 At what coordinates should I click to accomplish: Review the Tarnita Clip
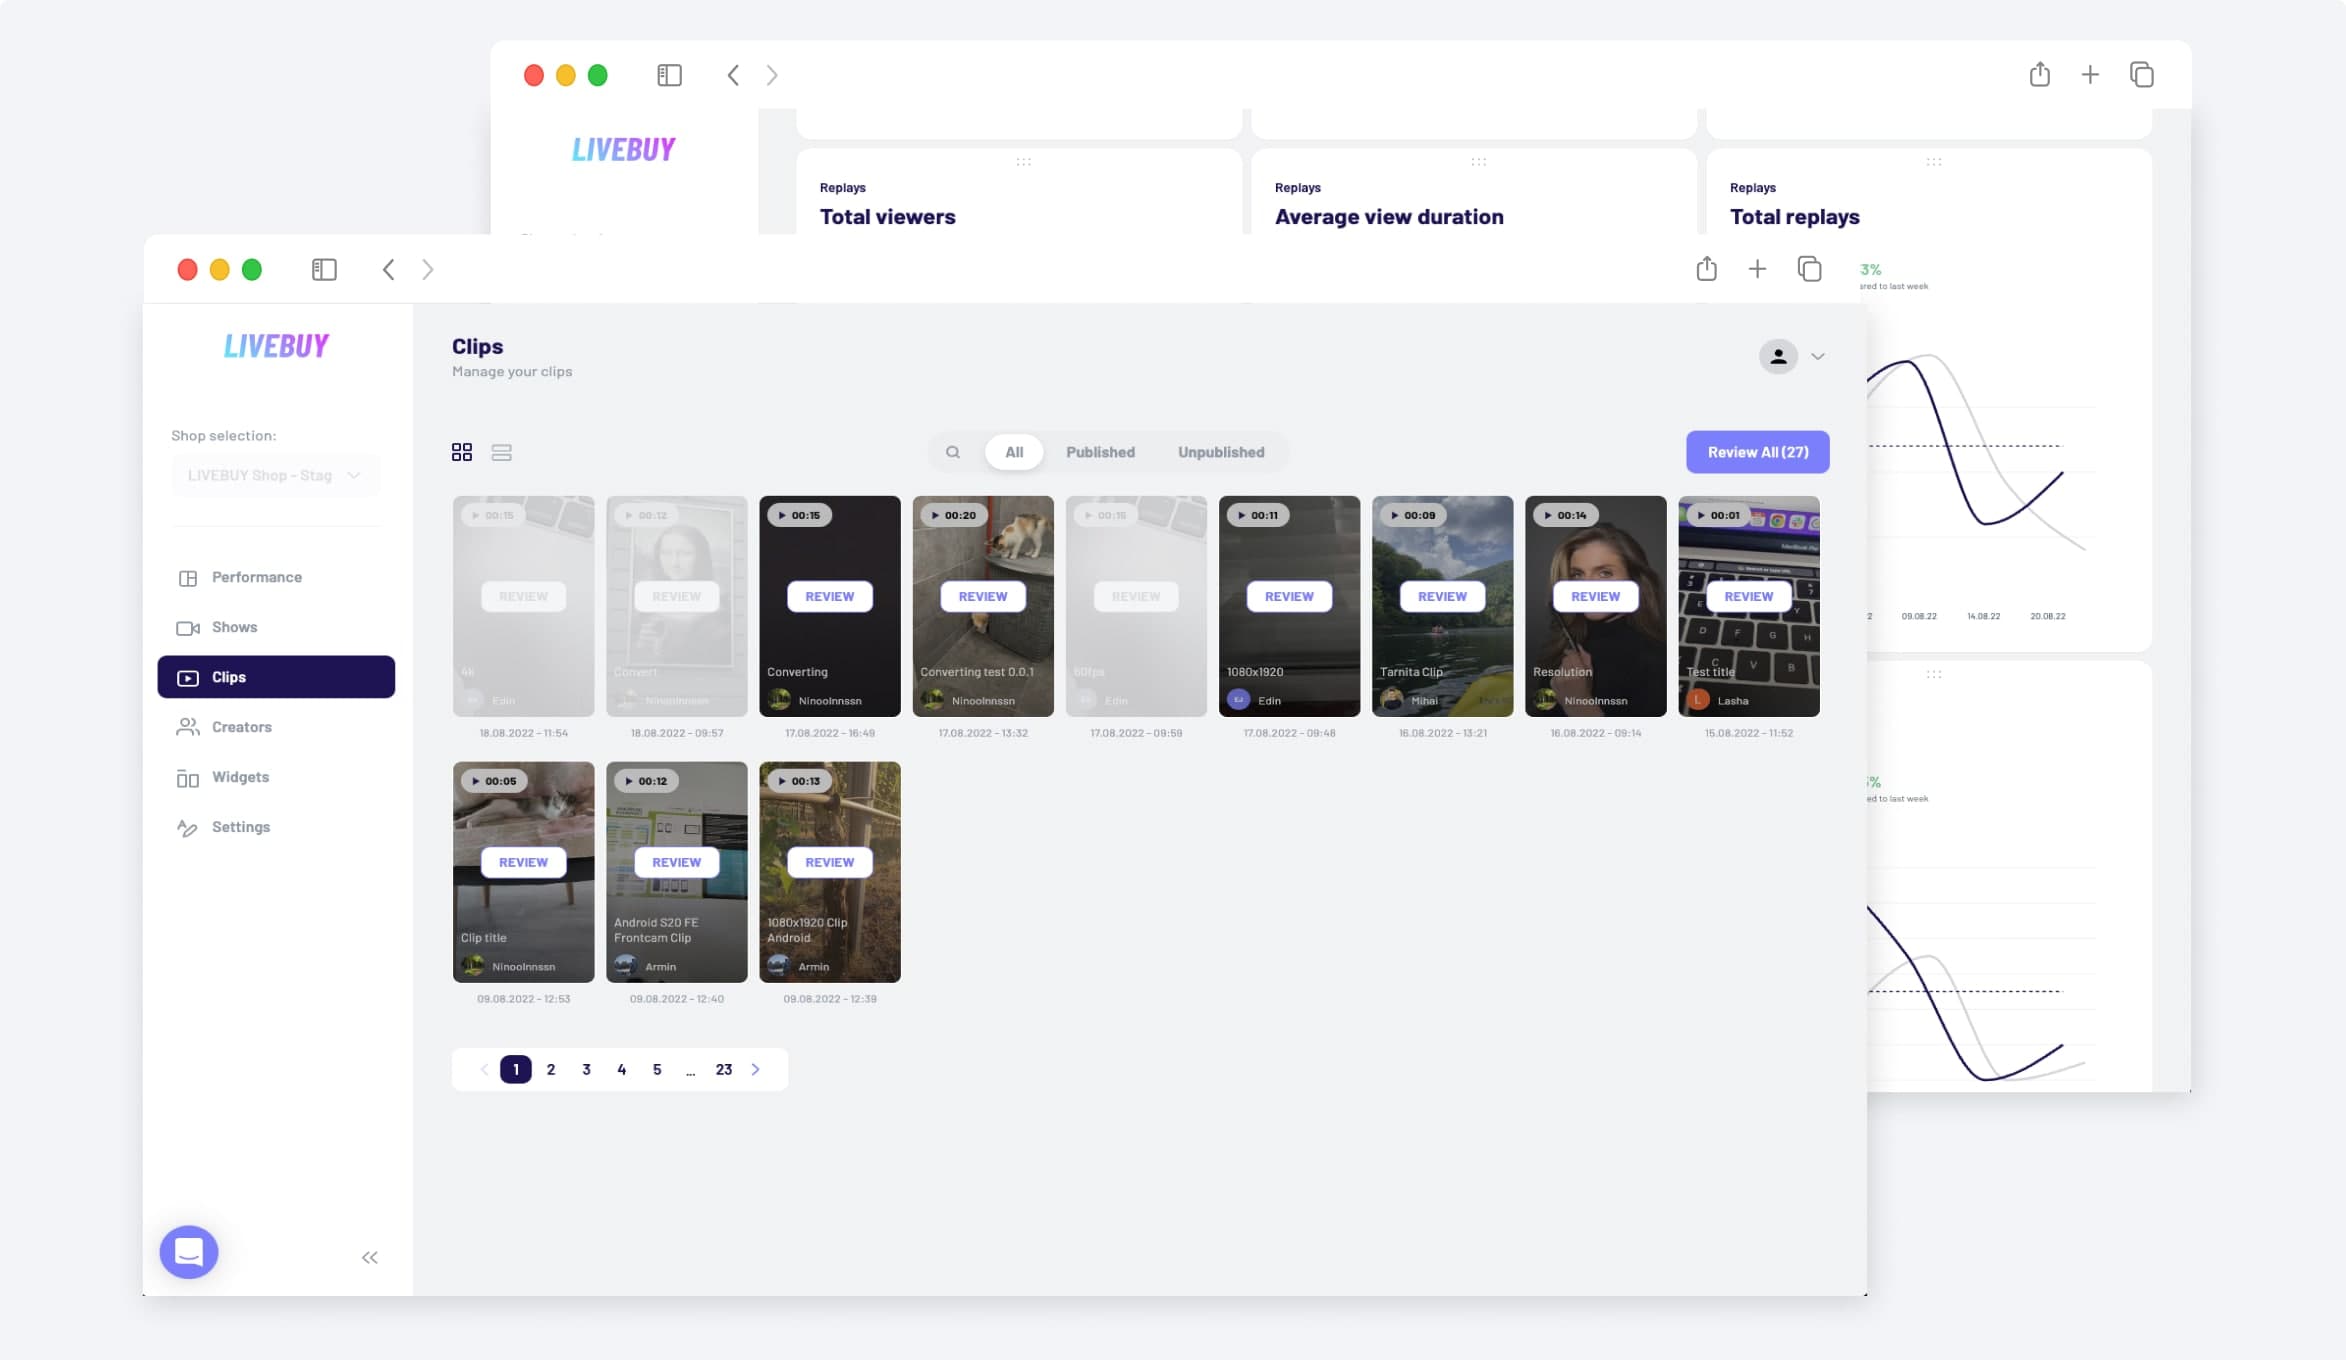coord(1442,596)
